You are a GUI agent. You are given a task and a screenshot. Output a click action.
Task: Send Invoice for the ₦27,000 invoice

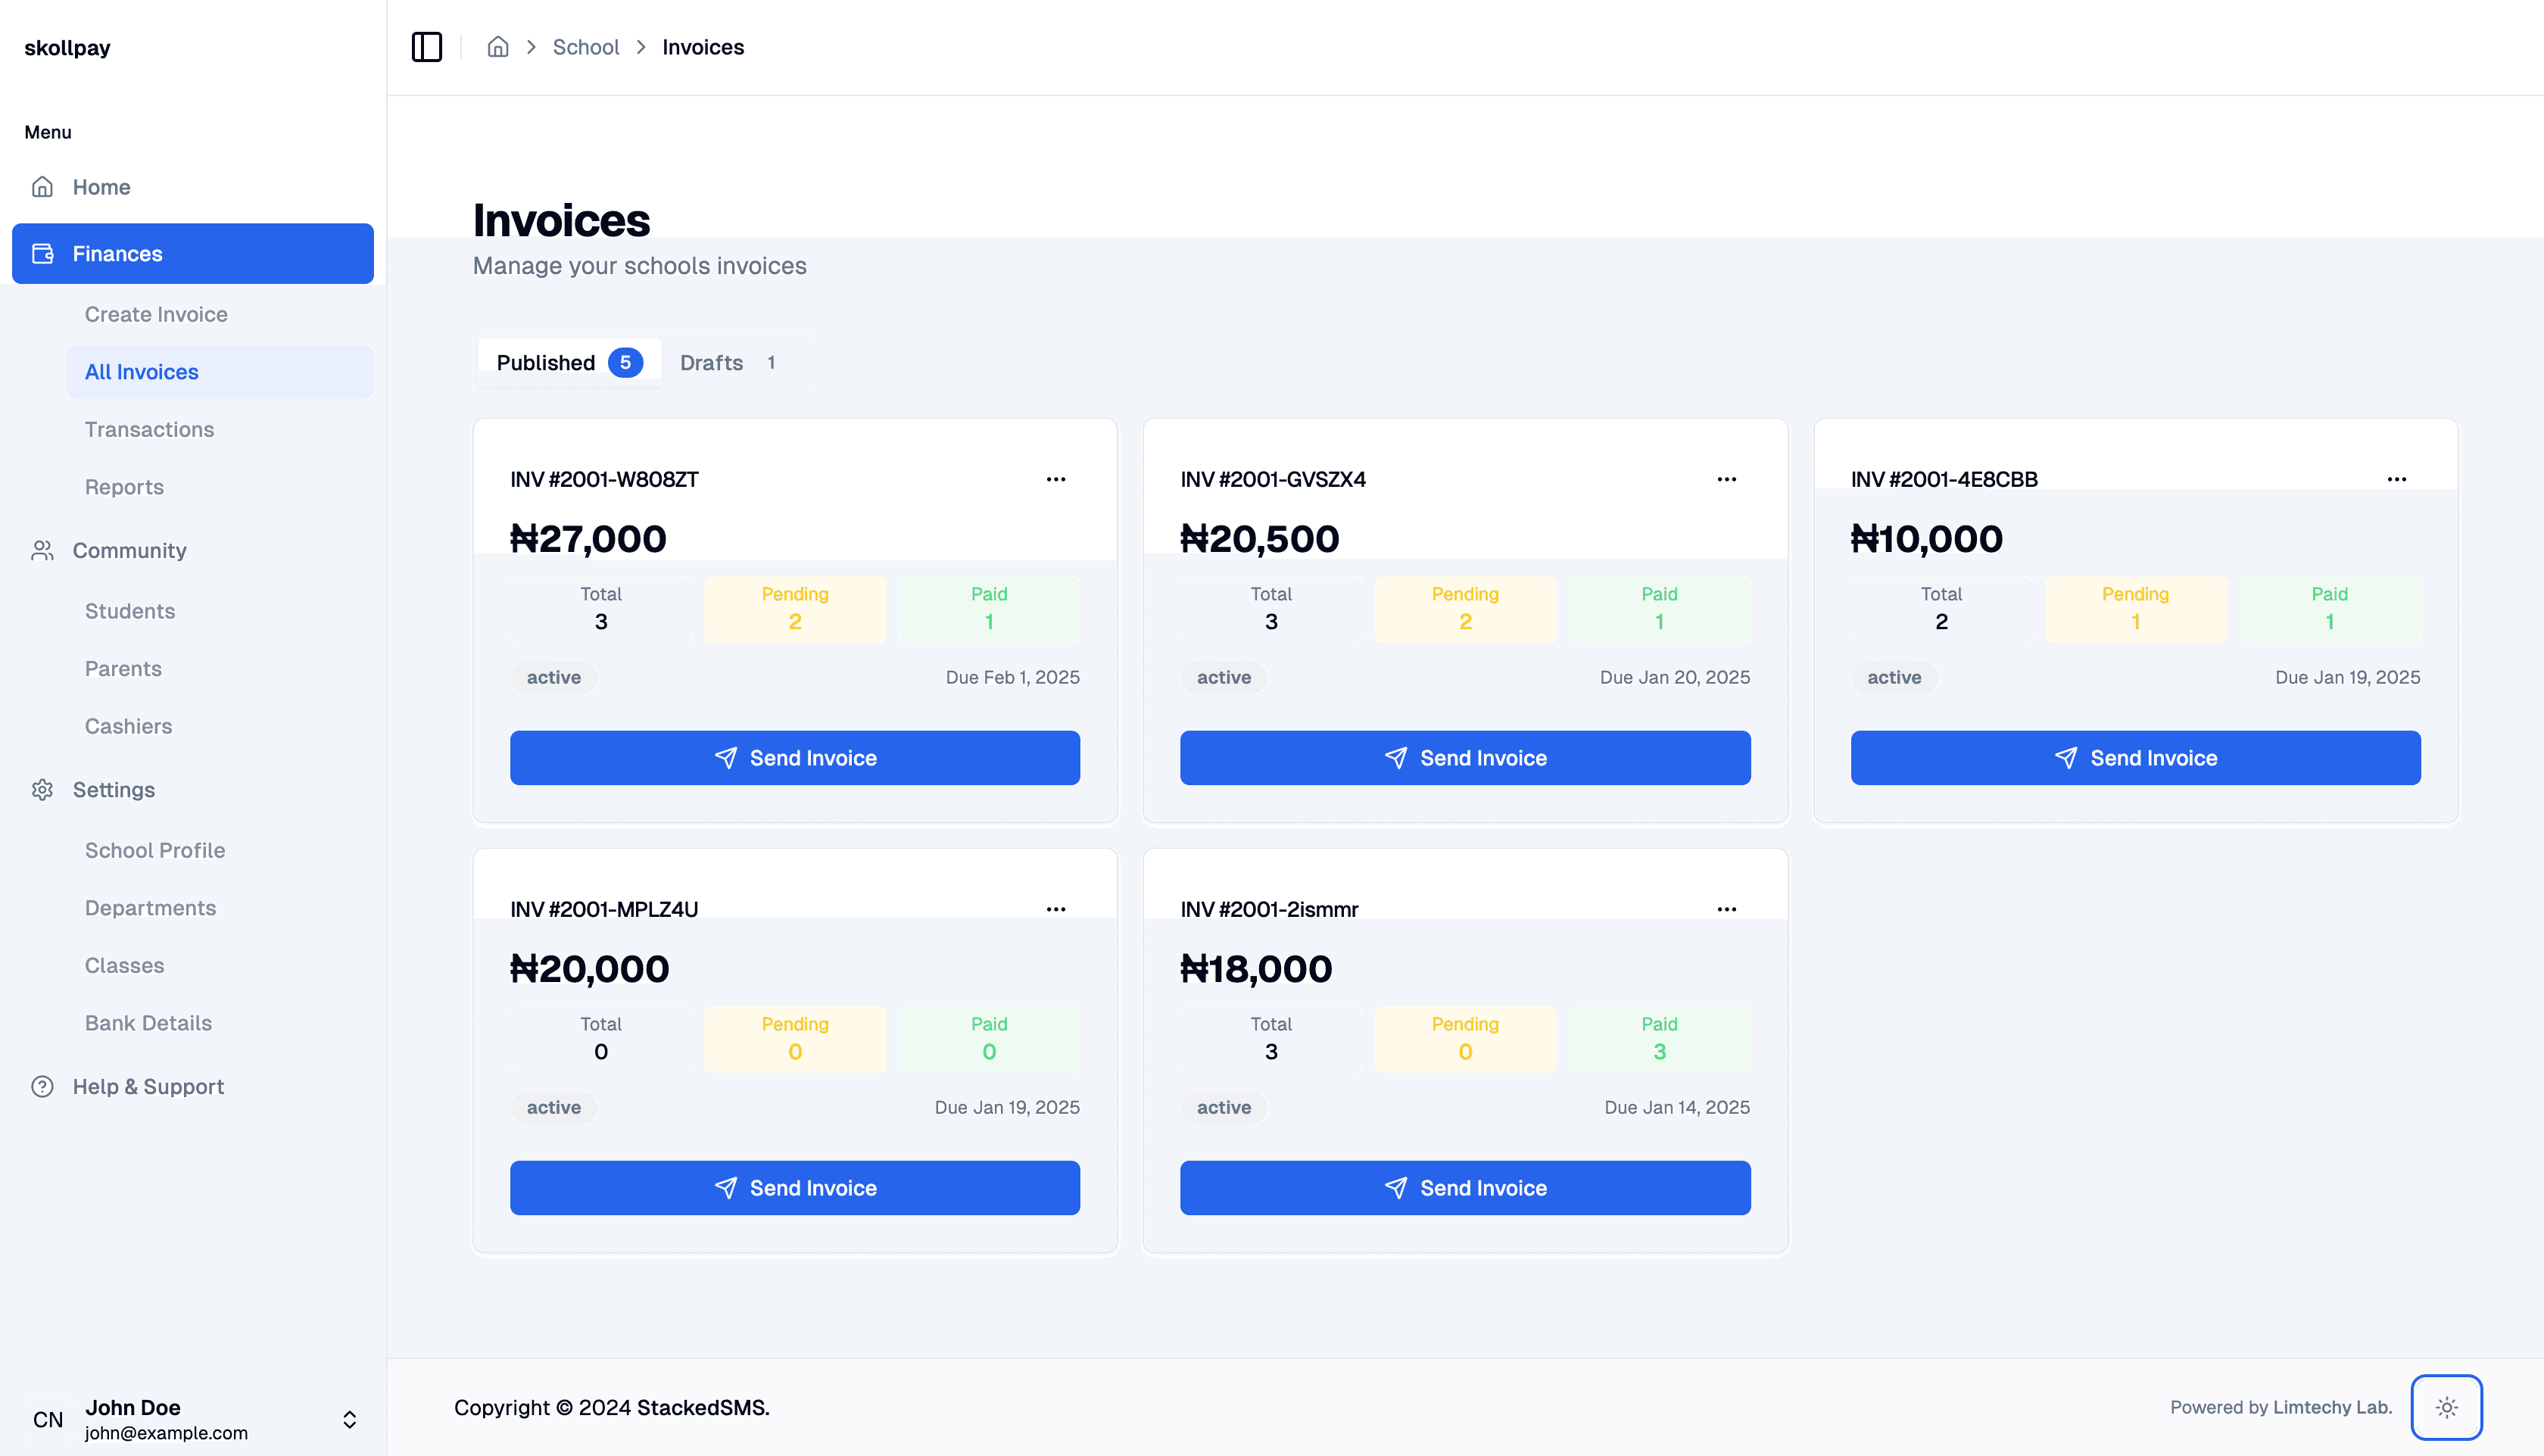[795, 758]
